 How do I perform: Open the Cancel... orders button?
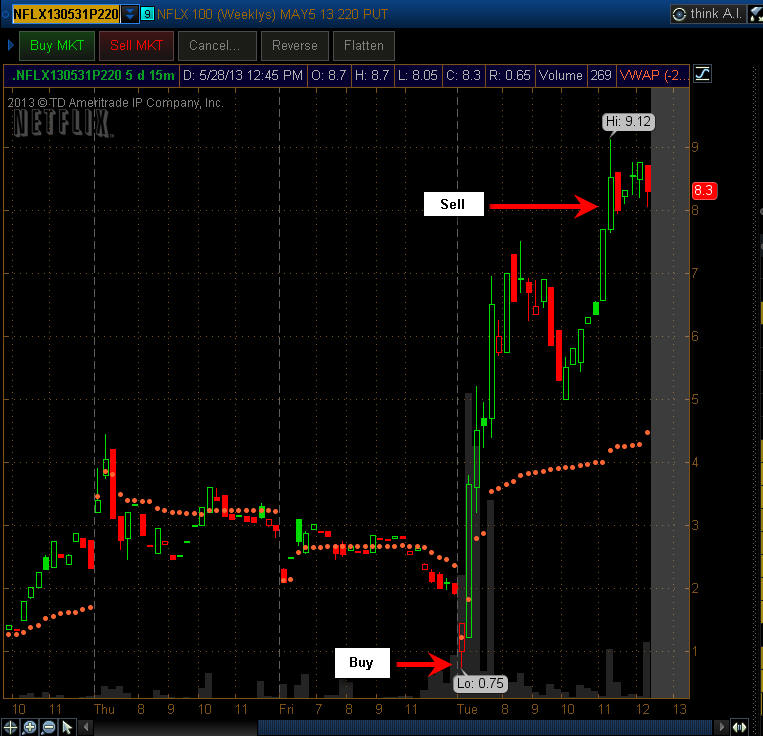(x=217, y=46)
